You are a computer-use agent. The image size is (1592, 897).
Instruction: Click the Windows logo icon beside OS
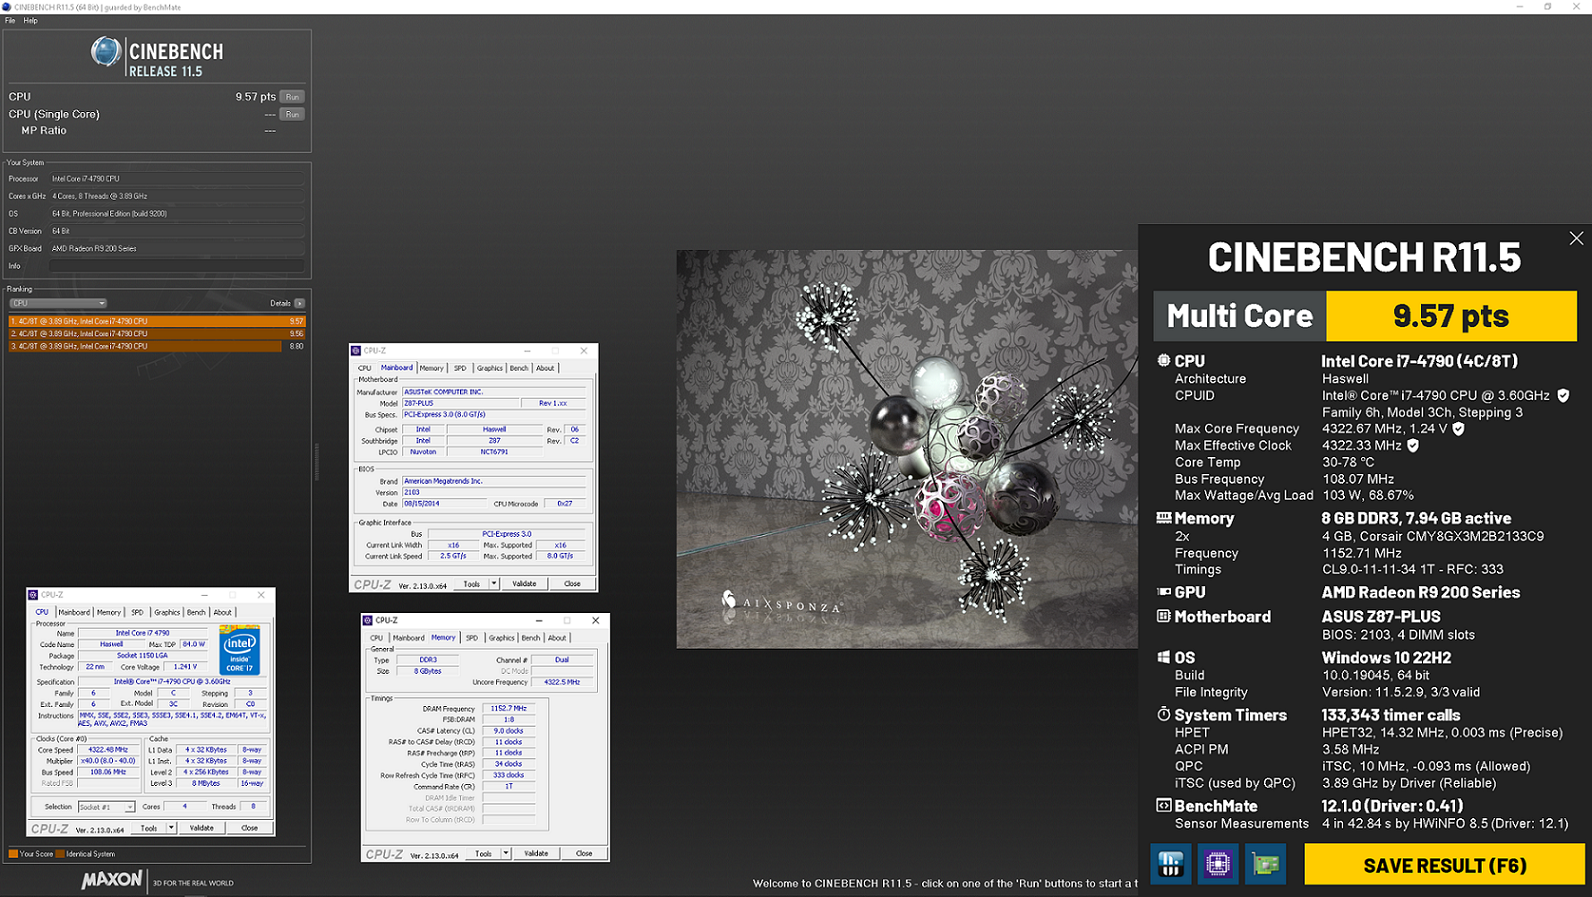[x=1163, y=657]
